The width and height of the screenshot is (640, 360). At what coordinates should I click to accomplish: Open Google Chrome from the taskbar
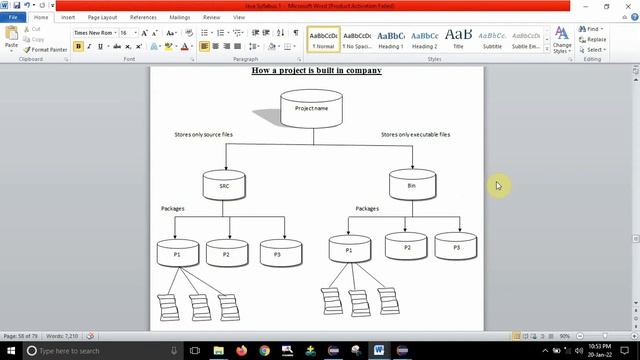tap(264, 351)
